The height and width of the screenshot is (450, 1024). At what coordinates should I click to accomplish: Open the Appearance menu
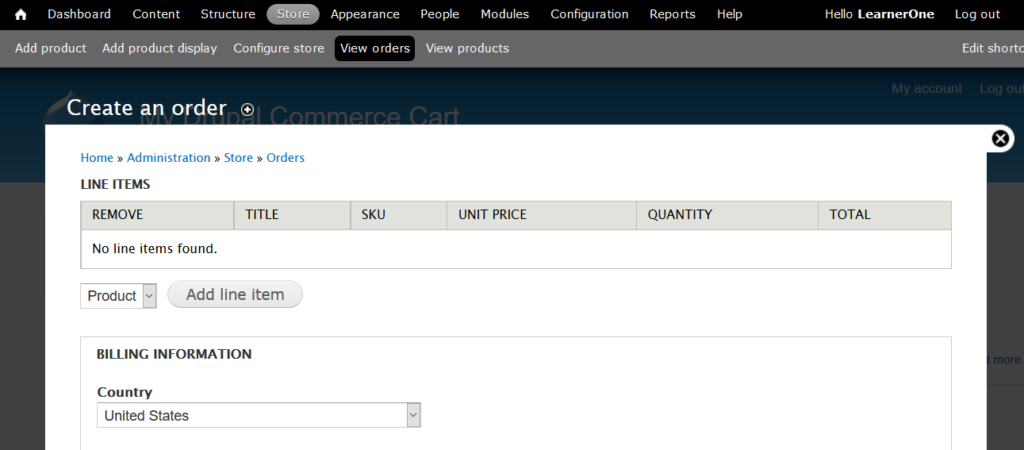tap(365, 14)
